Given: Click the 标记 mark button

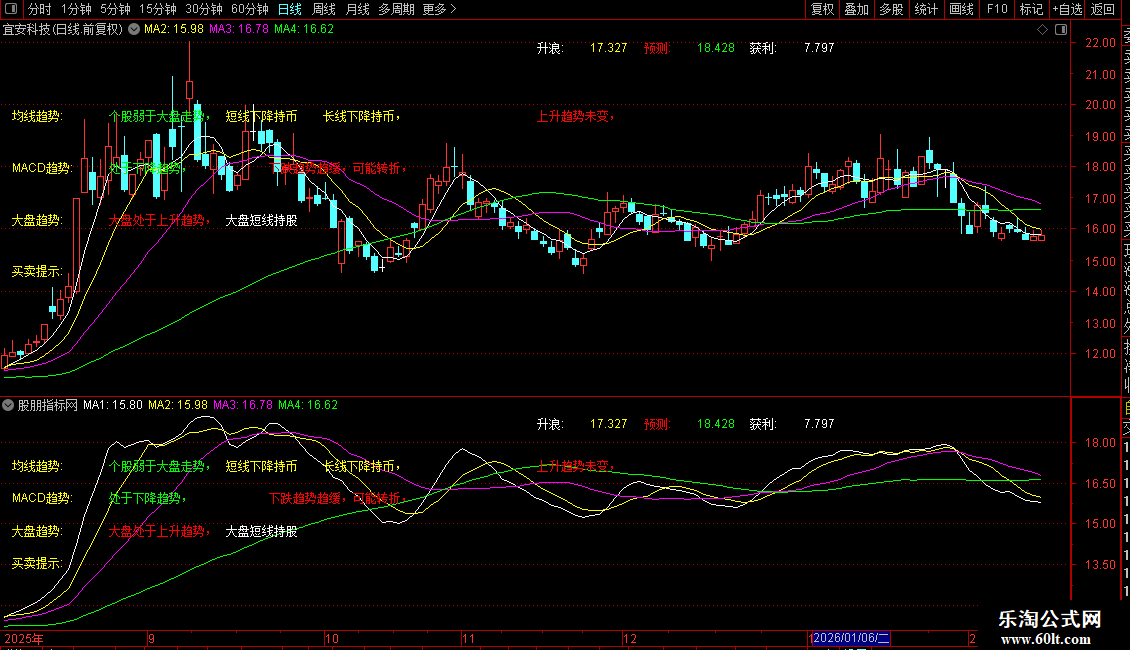Looking at the screenshot, I should (1031, 9).
